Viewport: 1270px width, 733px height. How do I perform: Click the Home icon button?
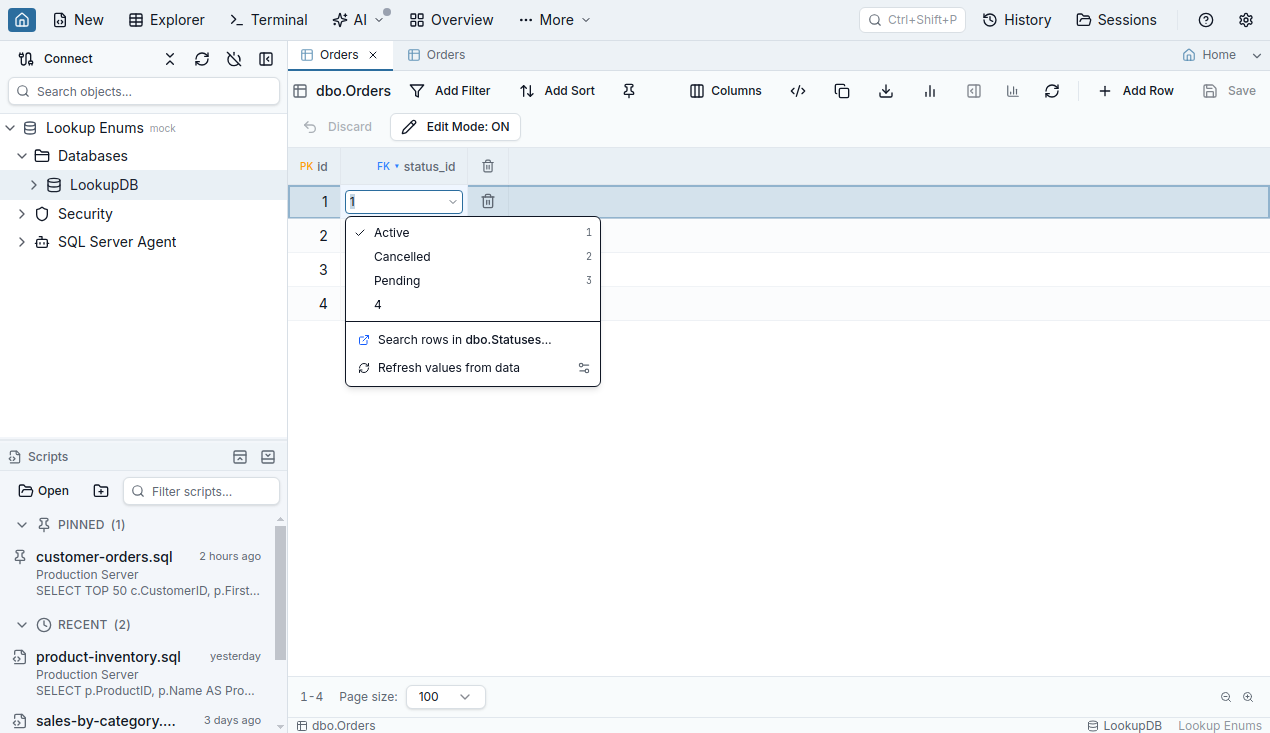pos(22,20)
